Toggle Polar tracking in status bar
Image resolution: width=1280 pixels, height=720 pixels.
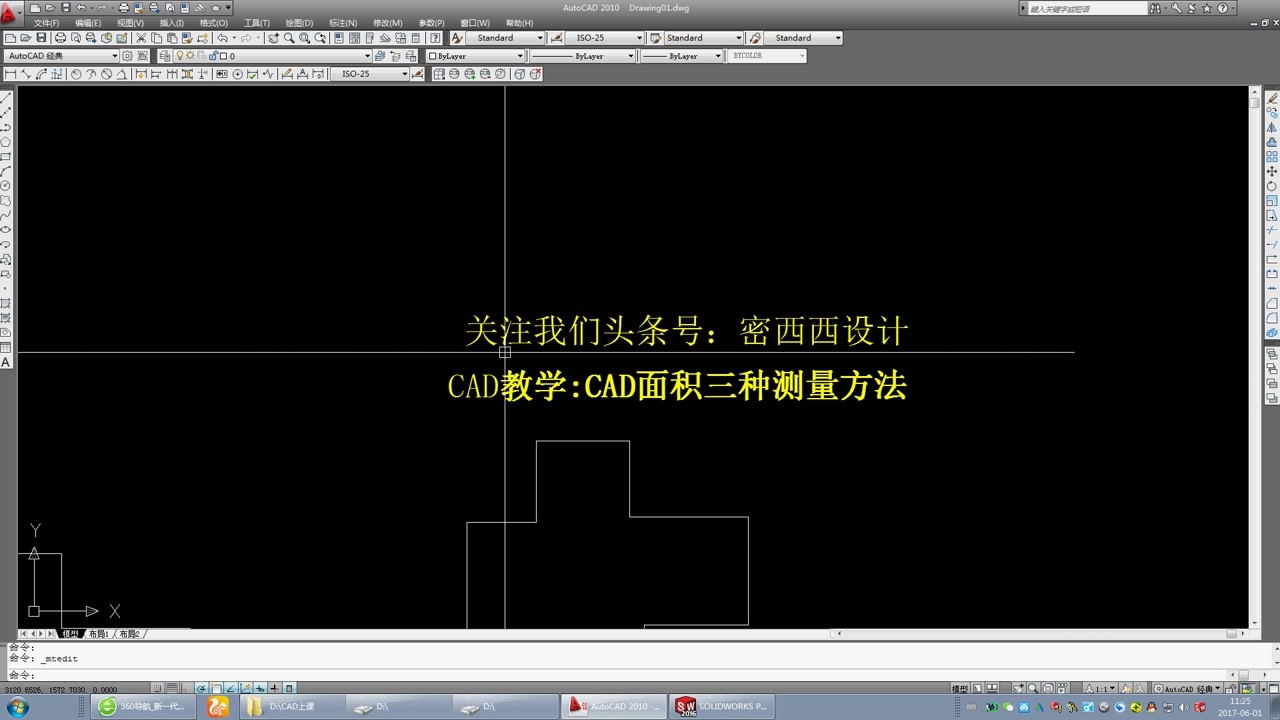(x=201, y=688)
